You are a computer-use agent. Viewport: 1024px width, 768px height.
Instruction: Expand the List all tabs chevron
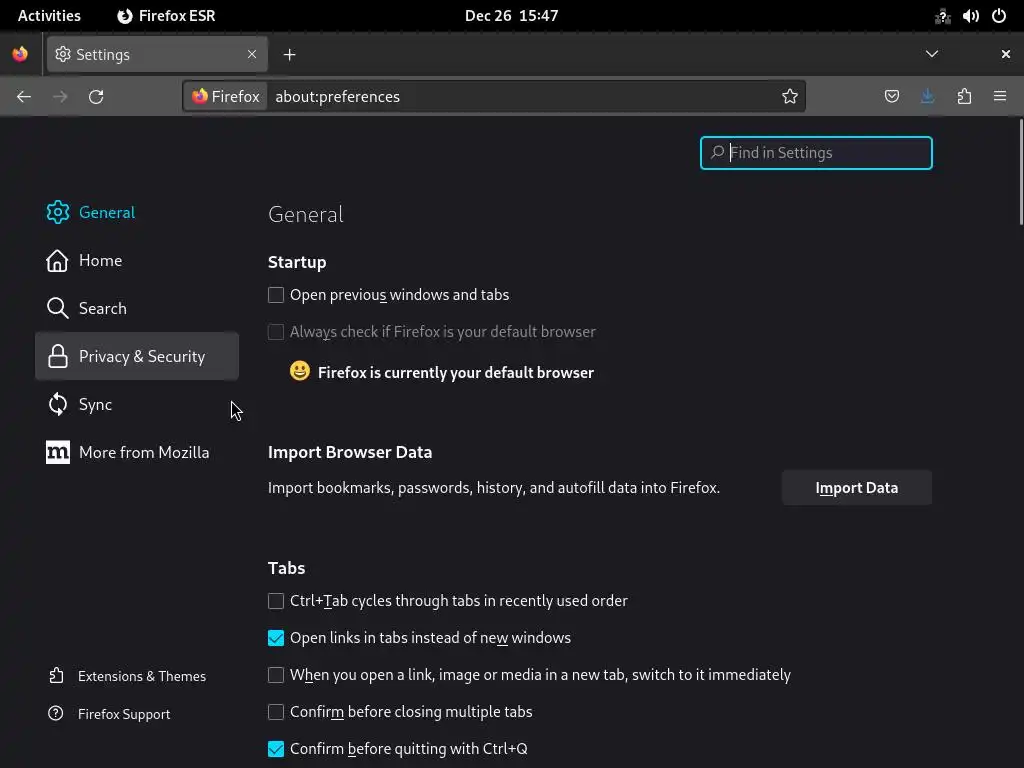click(932, 54)
